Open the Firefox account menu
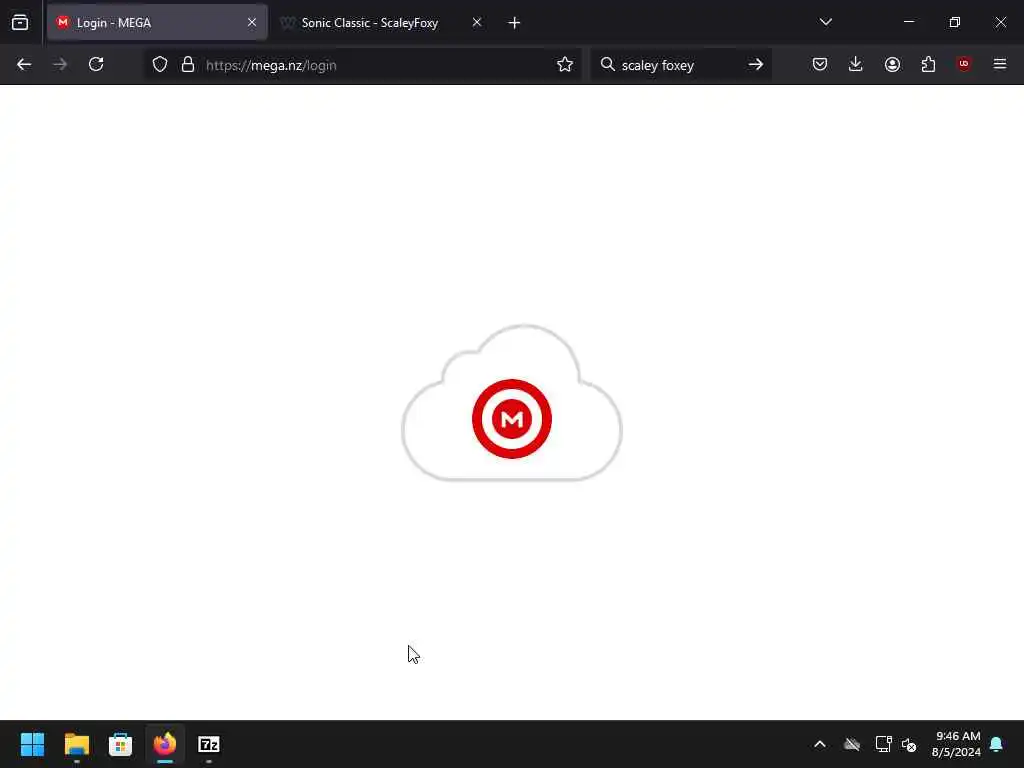The image size is (1024, 768). pos(892,65)
